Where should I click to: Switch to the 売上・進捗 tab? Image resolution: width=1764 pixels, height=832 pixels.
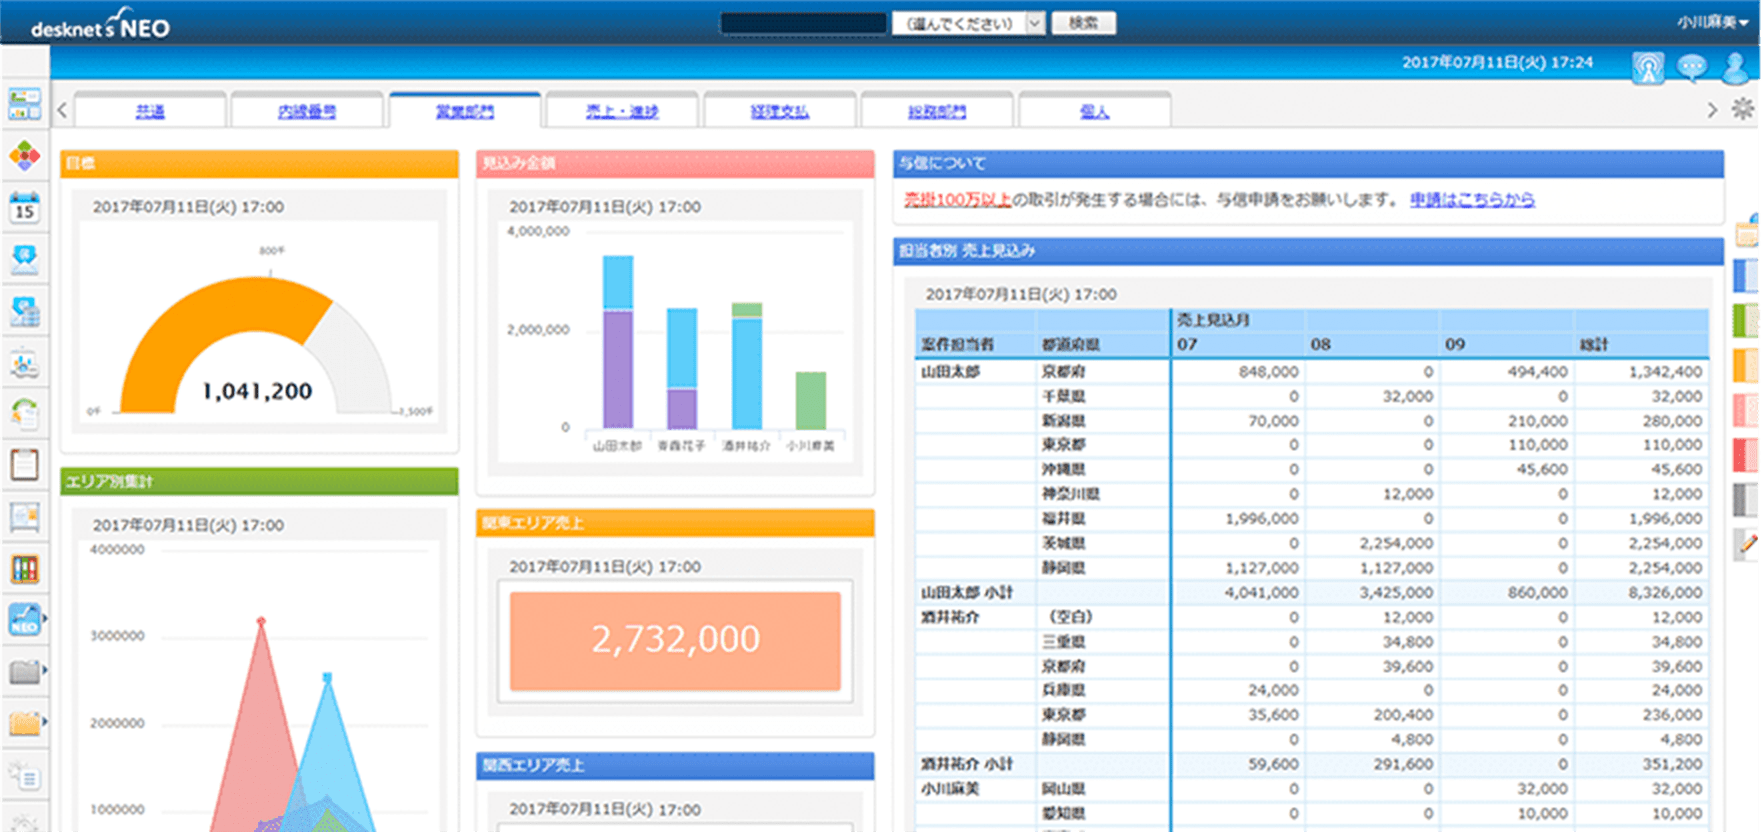622,111
